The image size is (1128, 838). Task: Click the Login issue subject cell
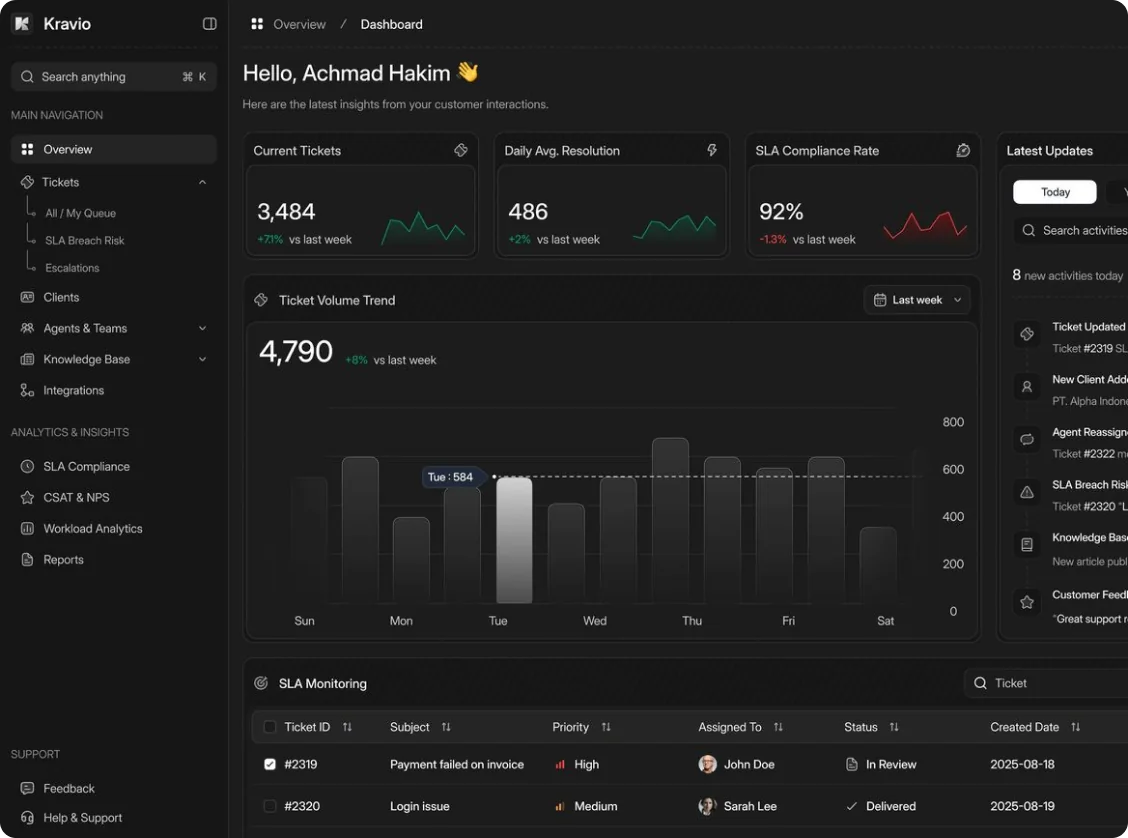coord(419,806)
